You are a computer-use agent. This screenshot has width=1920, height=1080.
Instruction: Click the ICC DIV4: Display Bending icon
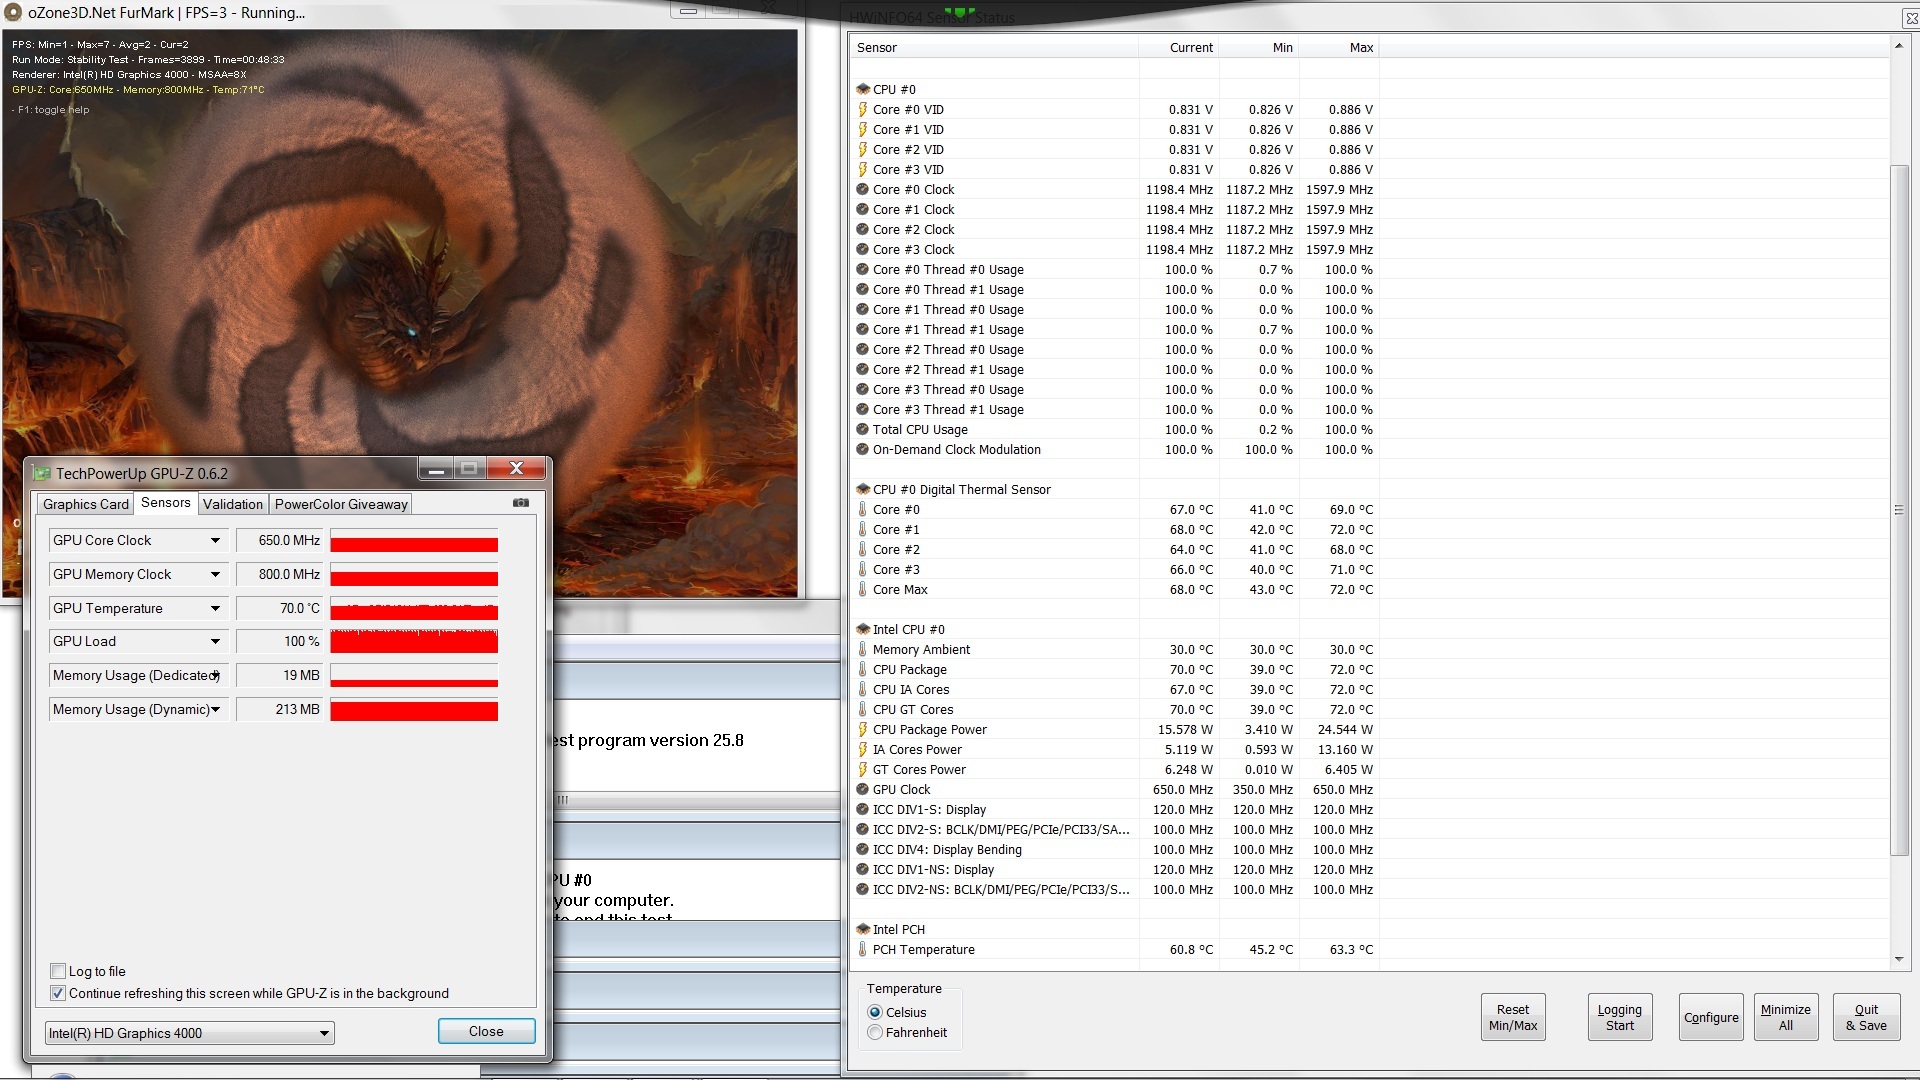point(863,849)
